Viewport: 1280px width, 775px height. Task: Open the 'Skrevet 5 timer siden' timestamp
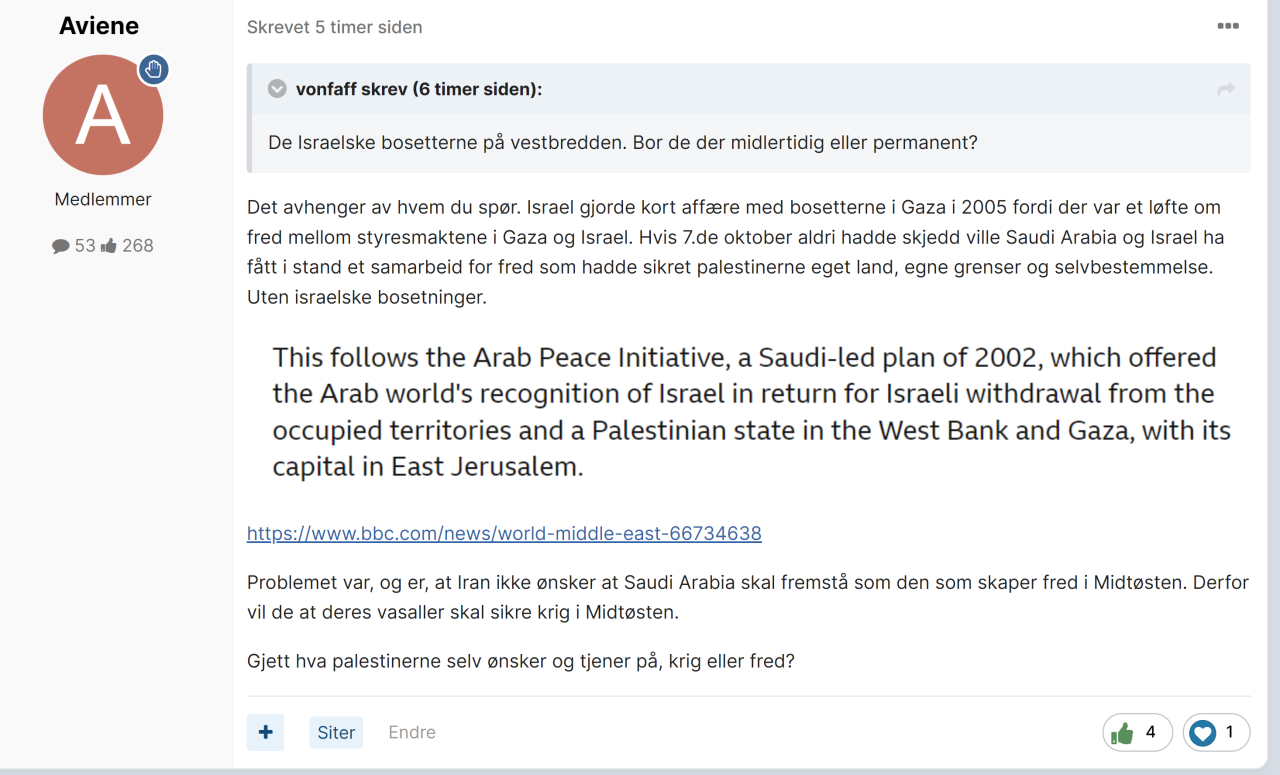(334, 27)
